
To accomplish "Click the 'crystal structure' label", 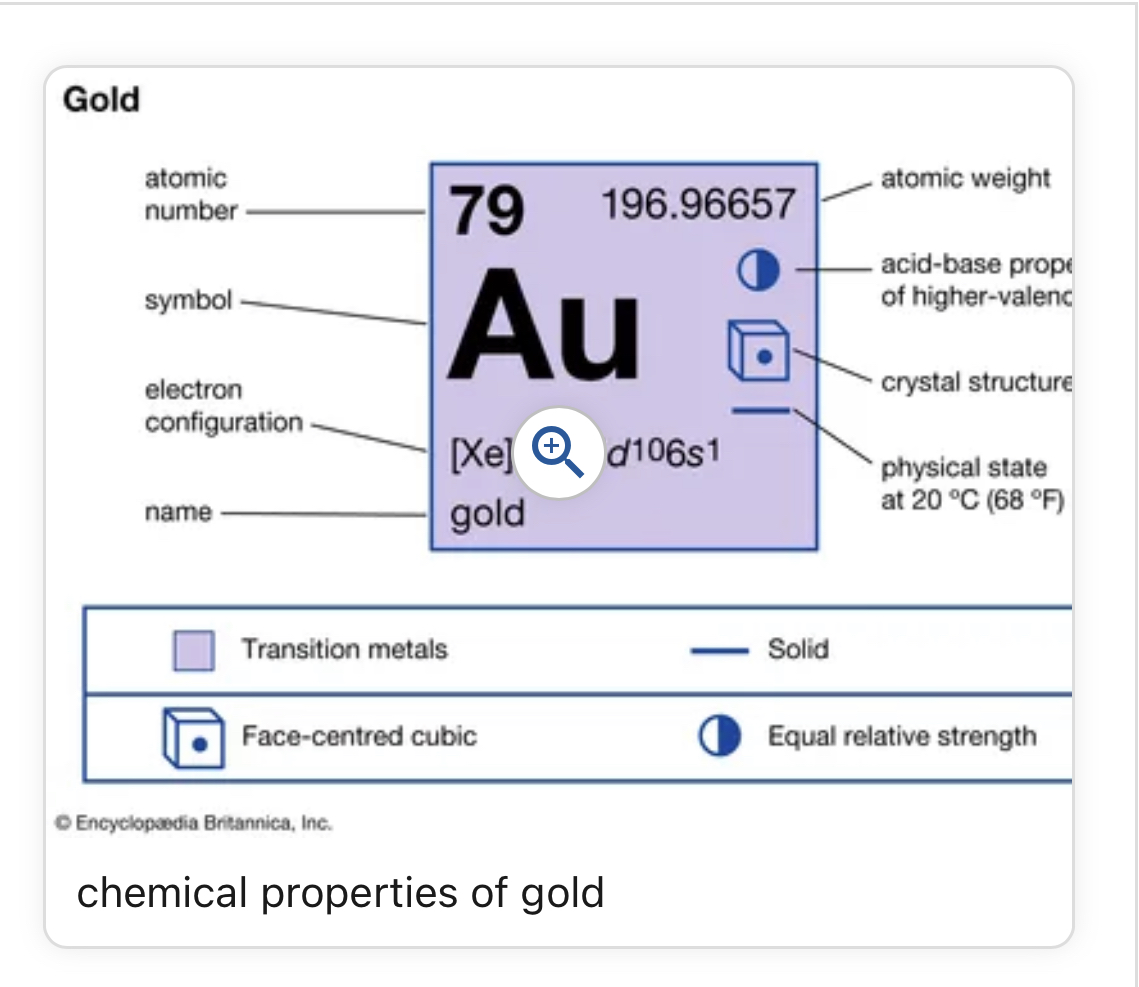I will click(977, 382).
